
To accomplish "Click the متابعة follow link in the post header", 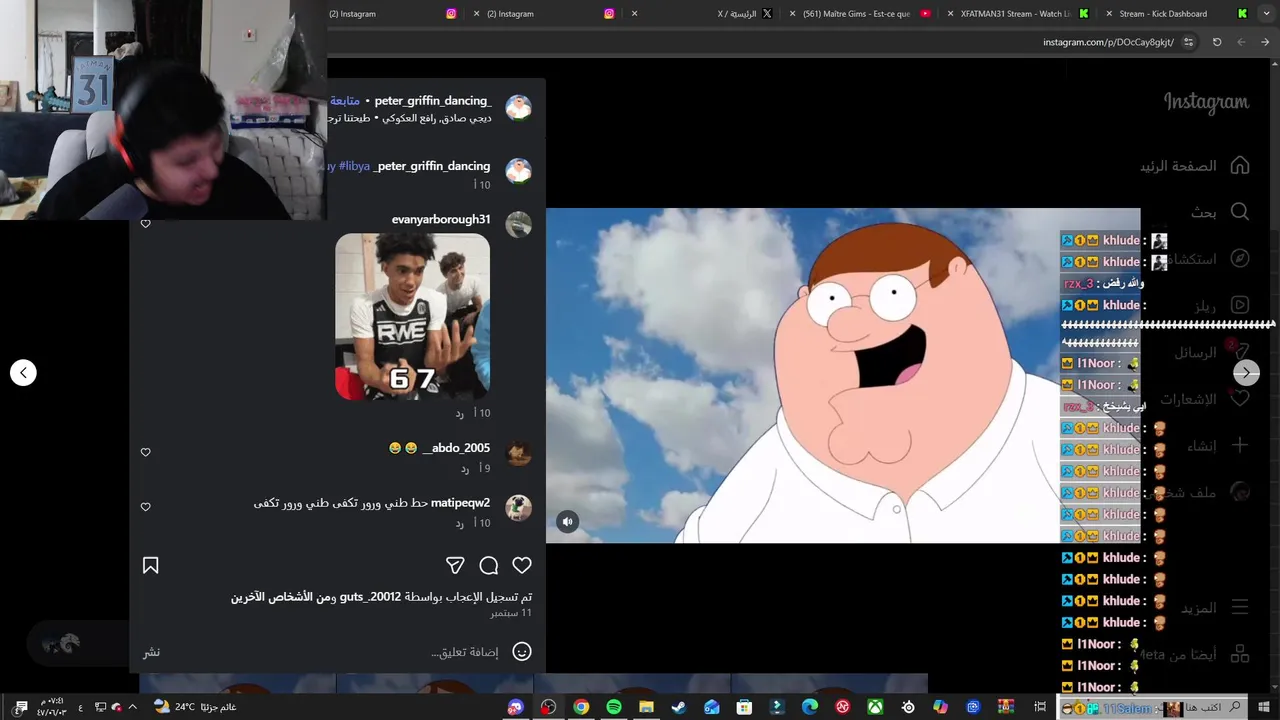I will (x=345, y=101).
